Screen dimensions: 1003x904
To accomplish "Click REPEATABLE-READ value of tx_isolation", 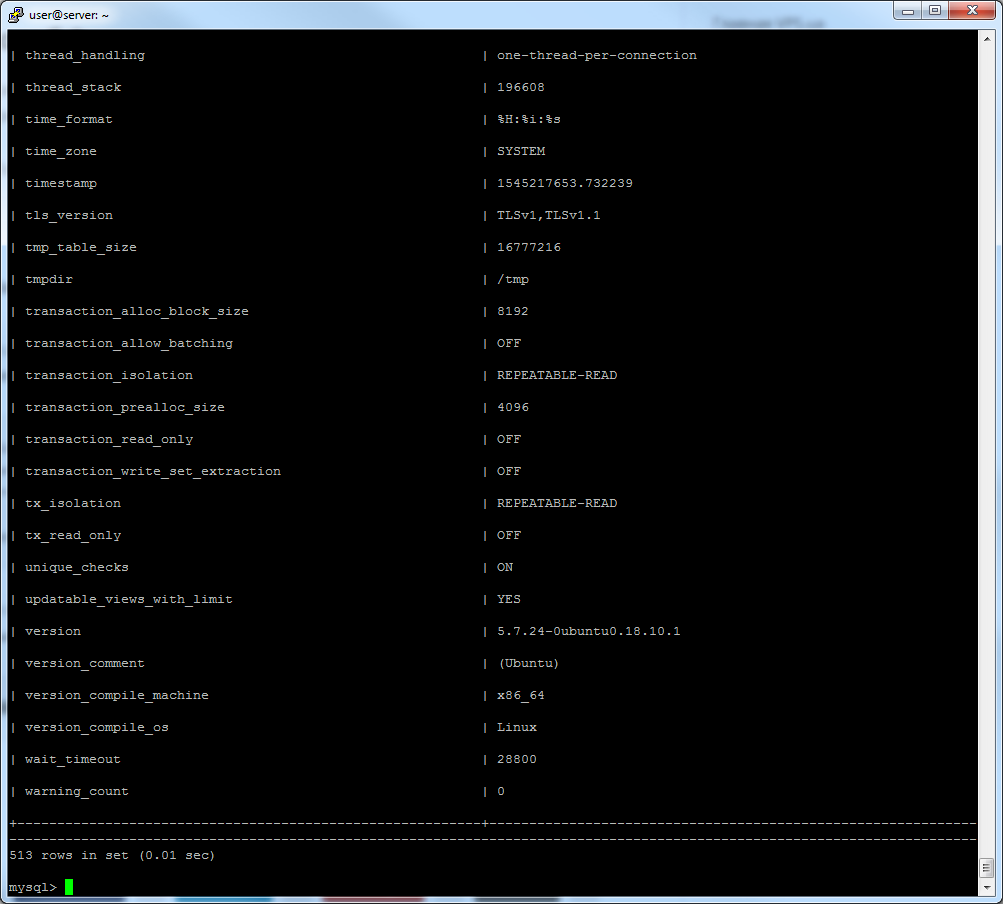I will 557,504.
